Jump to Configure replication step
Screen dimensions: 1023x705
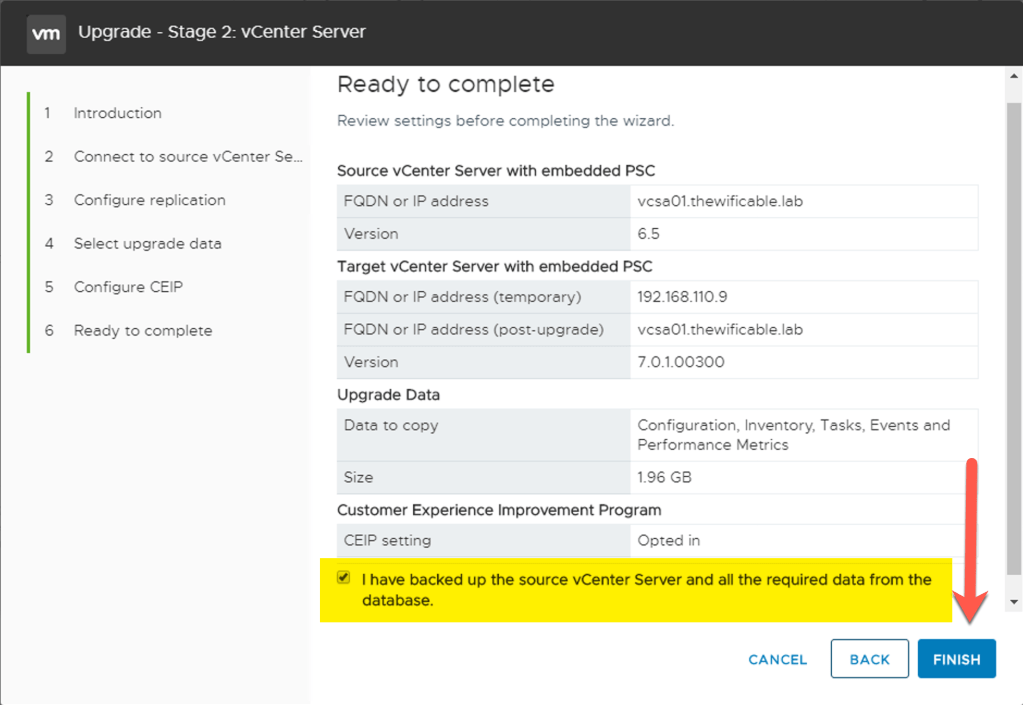[x=149, y=200]
